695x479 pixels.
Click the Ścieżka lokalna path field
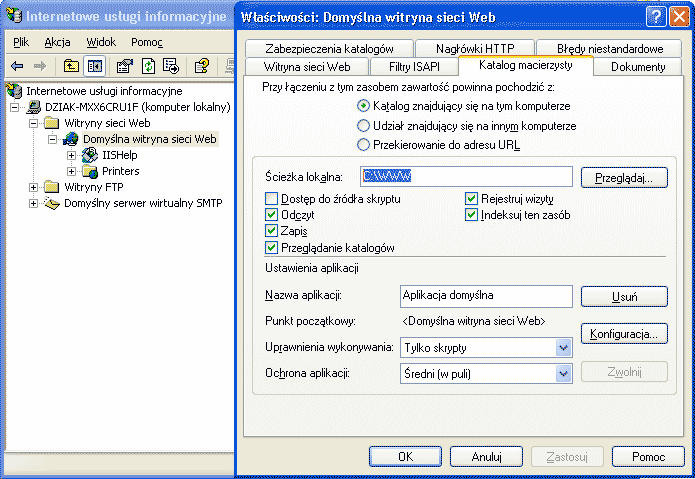tap(466, 176)
